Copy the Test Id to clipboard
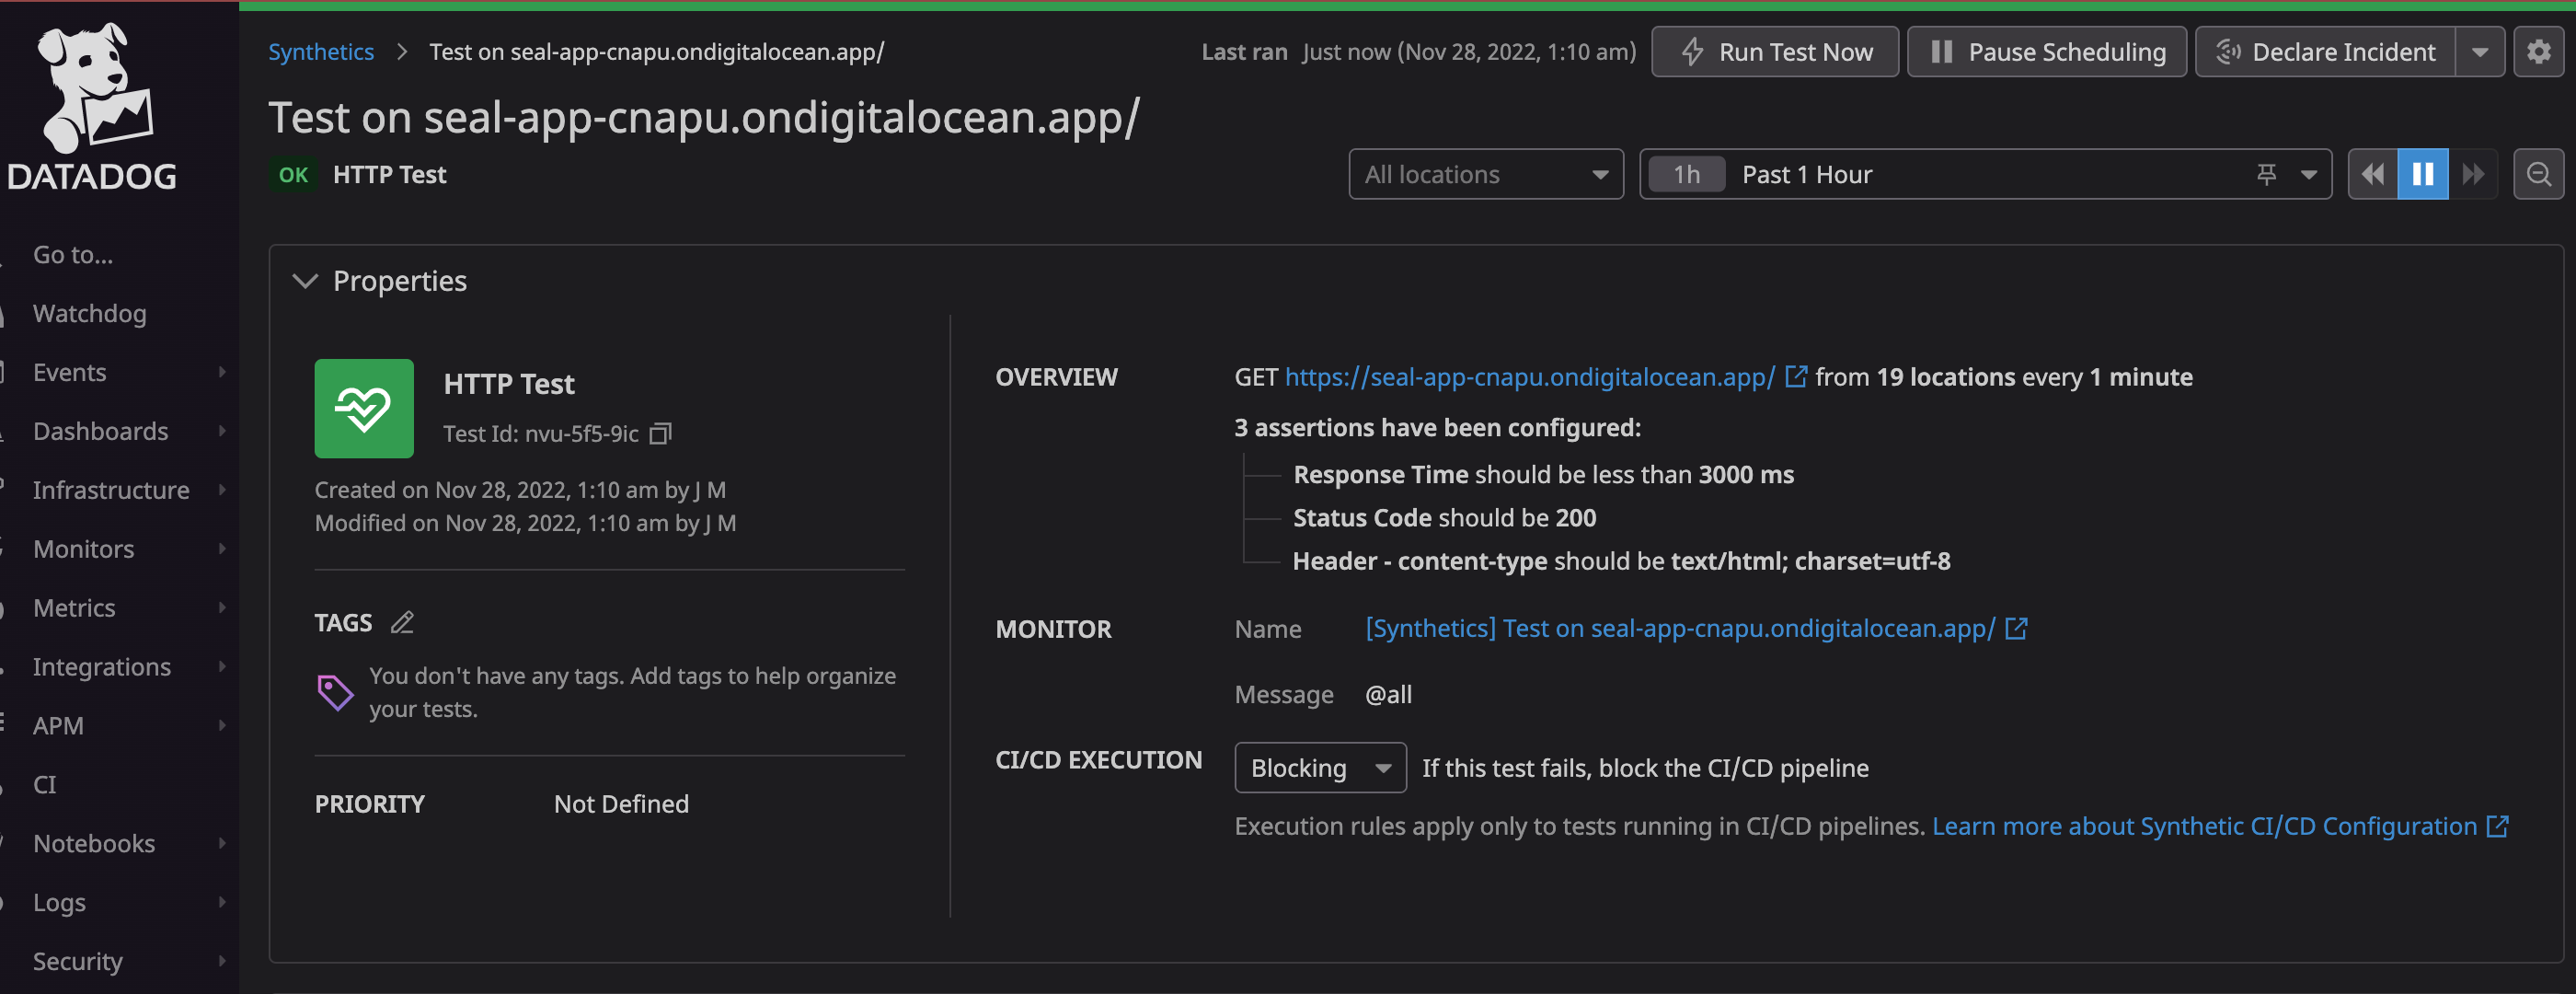The image size is (2576, 994). 660,434
